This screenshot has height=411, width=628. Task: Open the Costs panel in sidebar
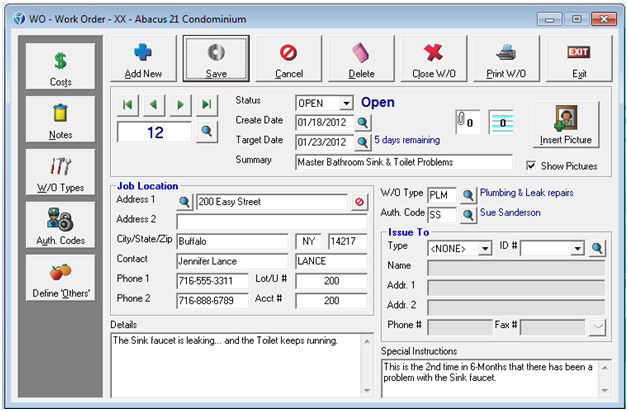[x=61, y=66]
